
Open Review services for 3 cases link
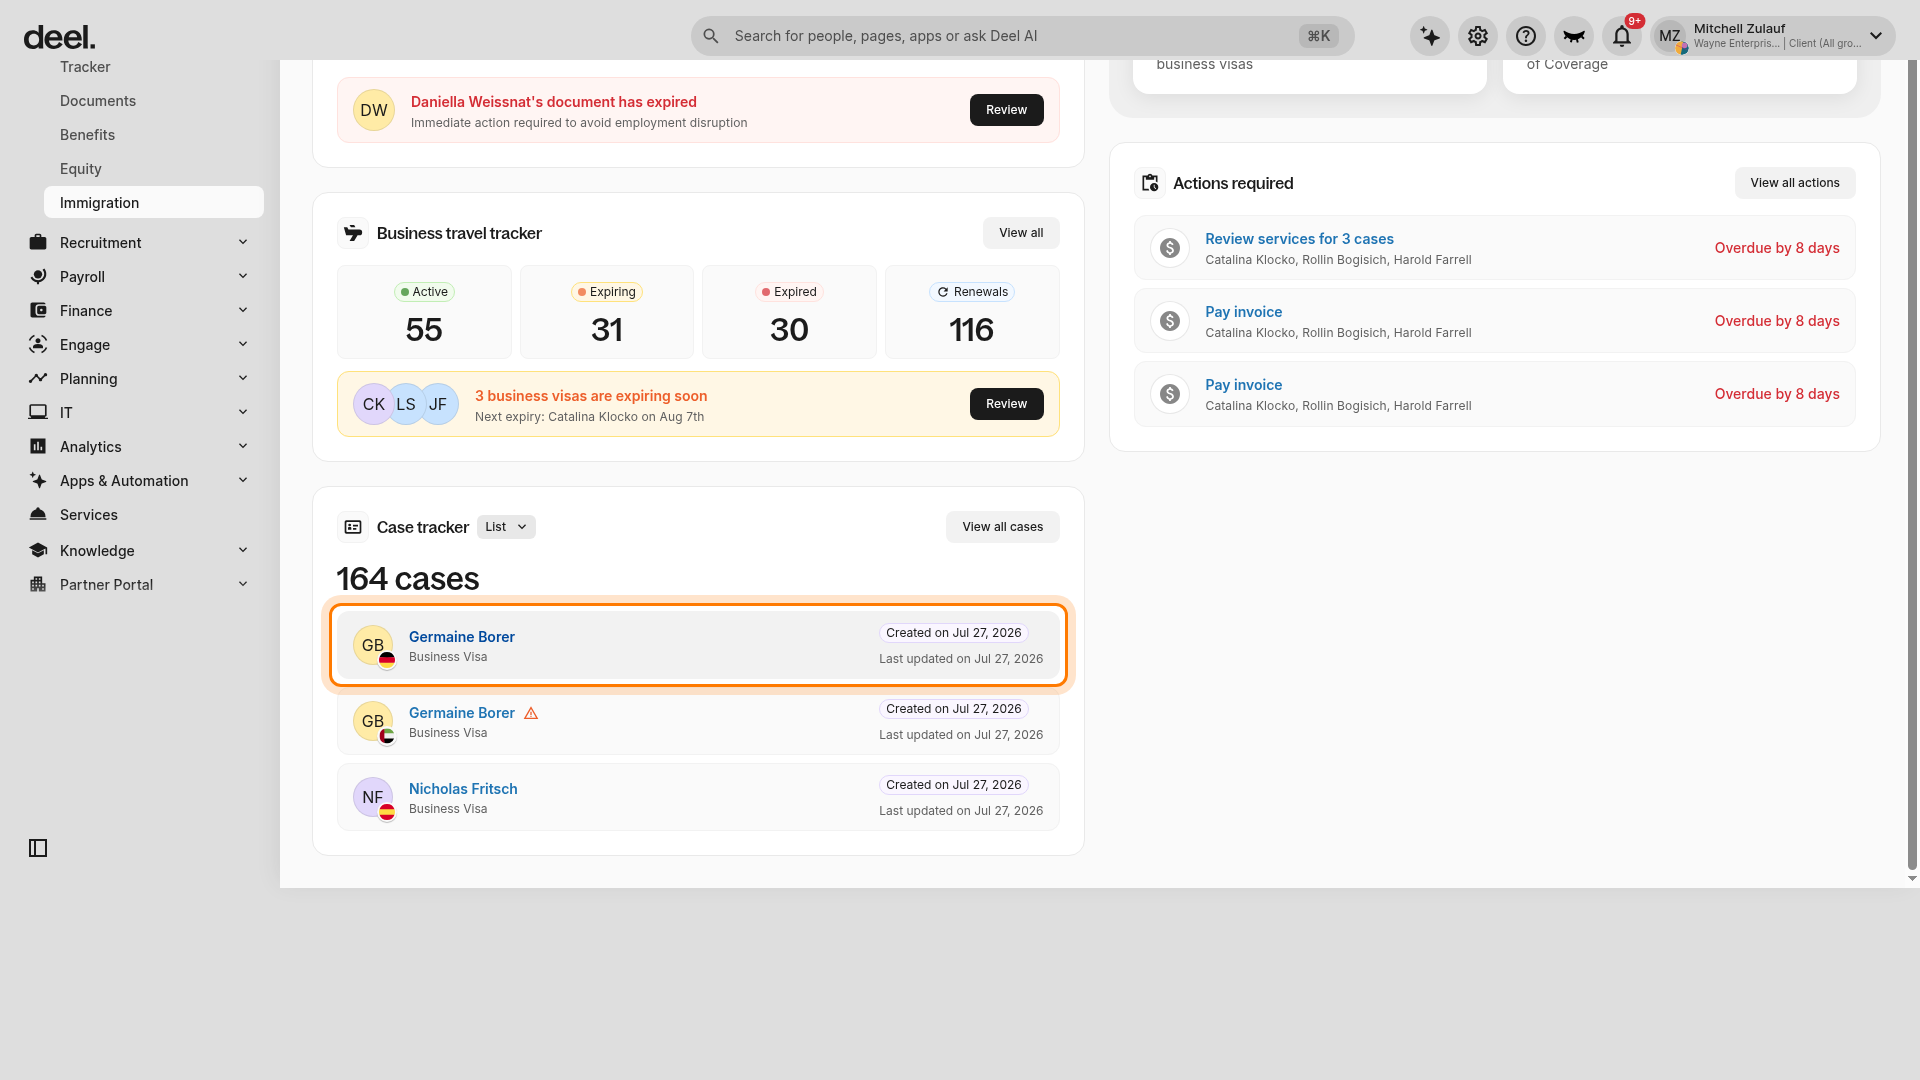pos(1299,239)
